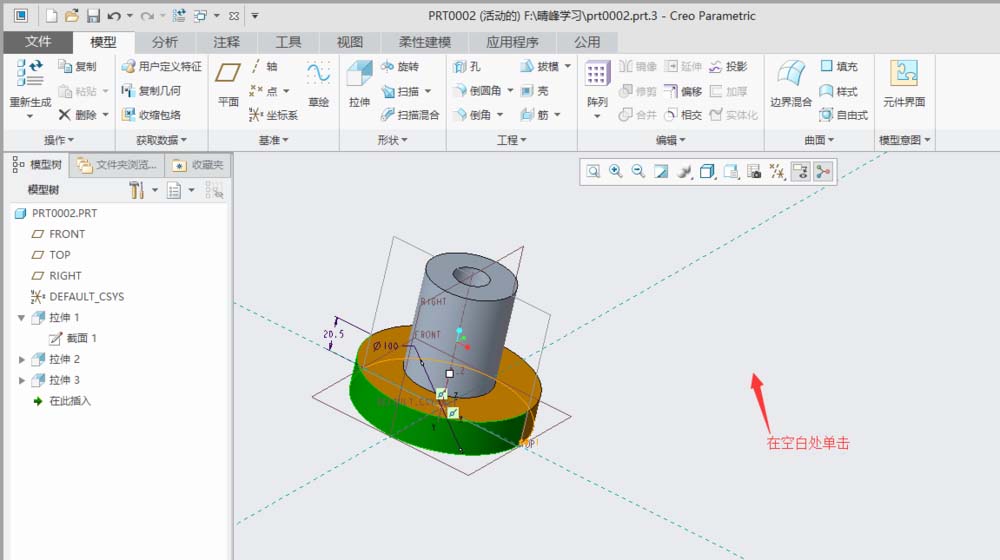Switch to the 注释 ribbon tab
Screen dimensions: 1000x560
point(226,42)
